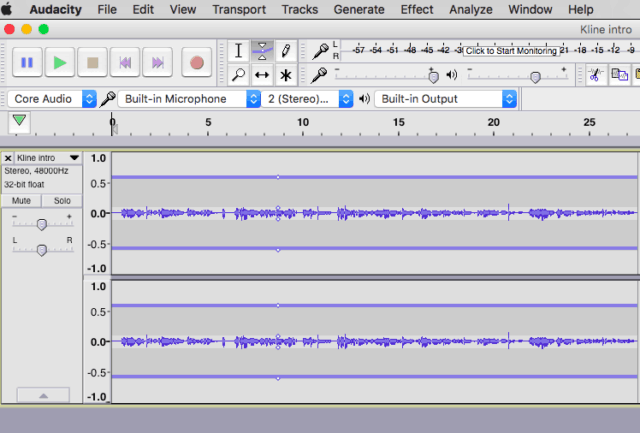Click the green timeline pinned play head triangle
This screenshot has width=640, height=433.
pyautogui.click(x=19, y=121)
